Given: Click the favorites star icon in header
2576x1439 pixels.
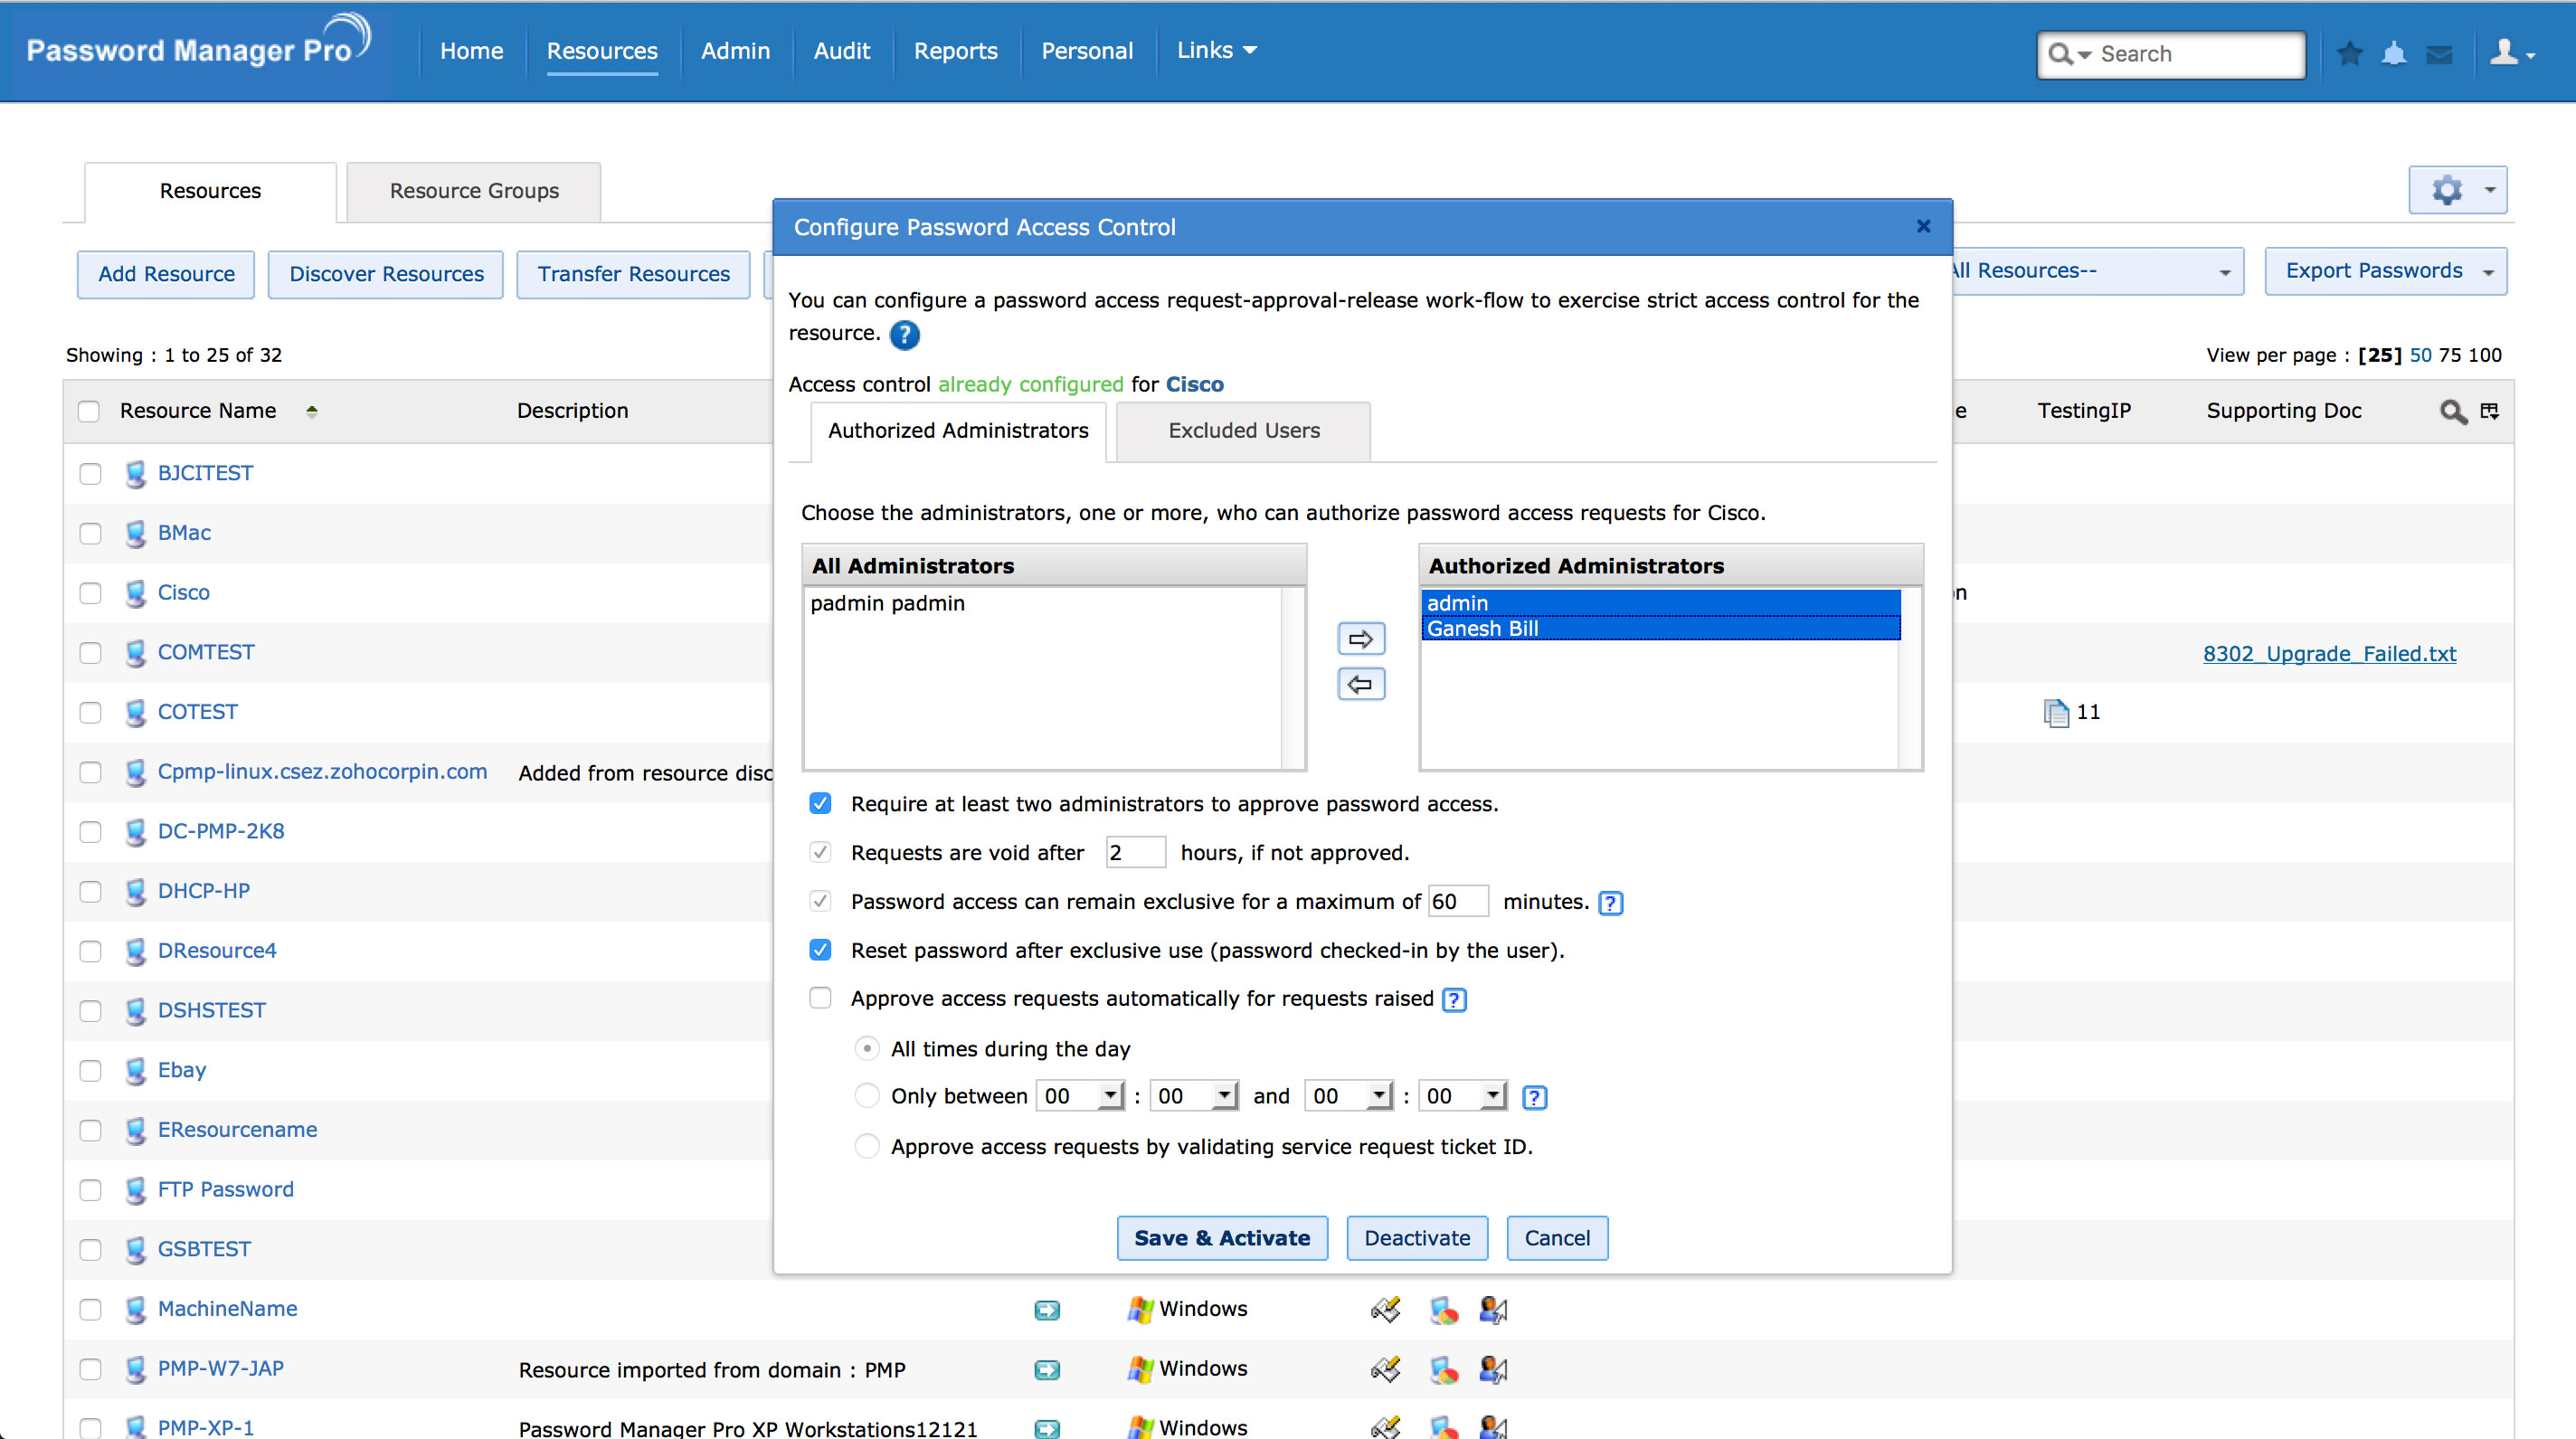Looking at the screenshot, I should tap(2349, 53).
